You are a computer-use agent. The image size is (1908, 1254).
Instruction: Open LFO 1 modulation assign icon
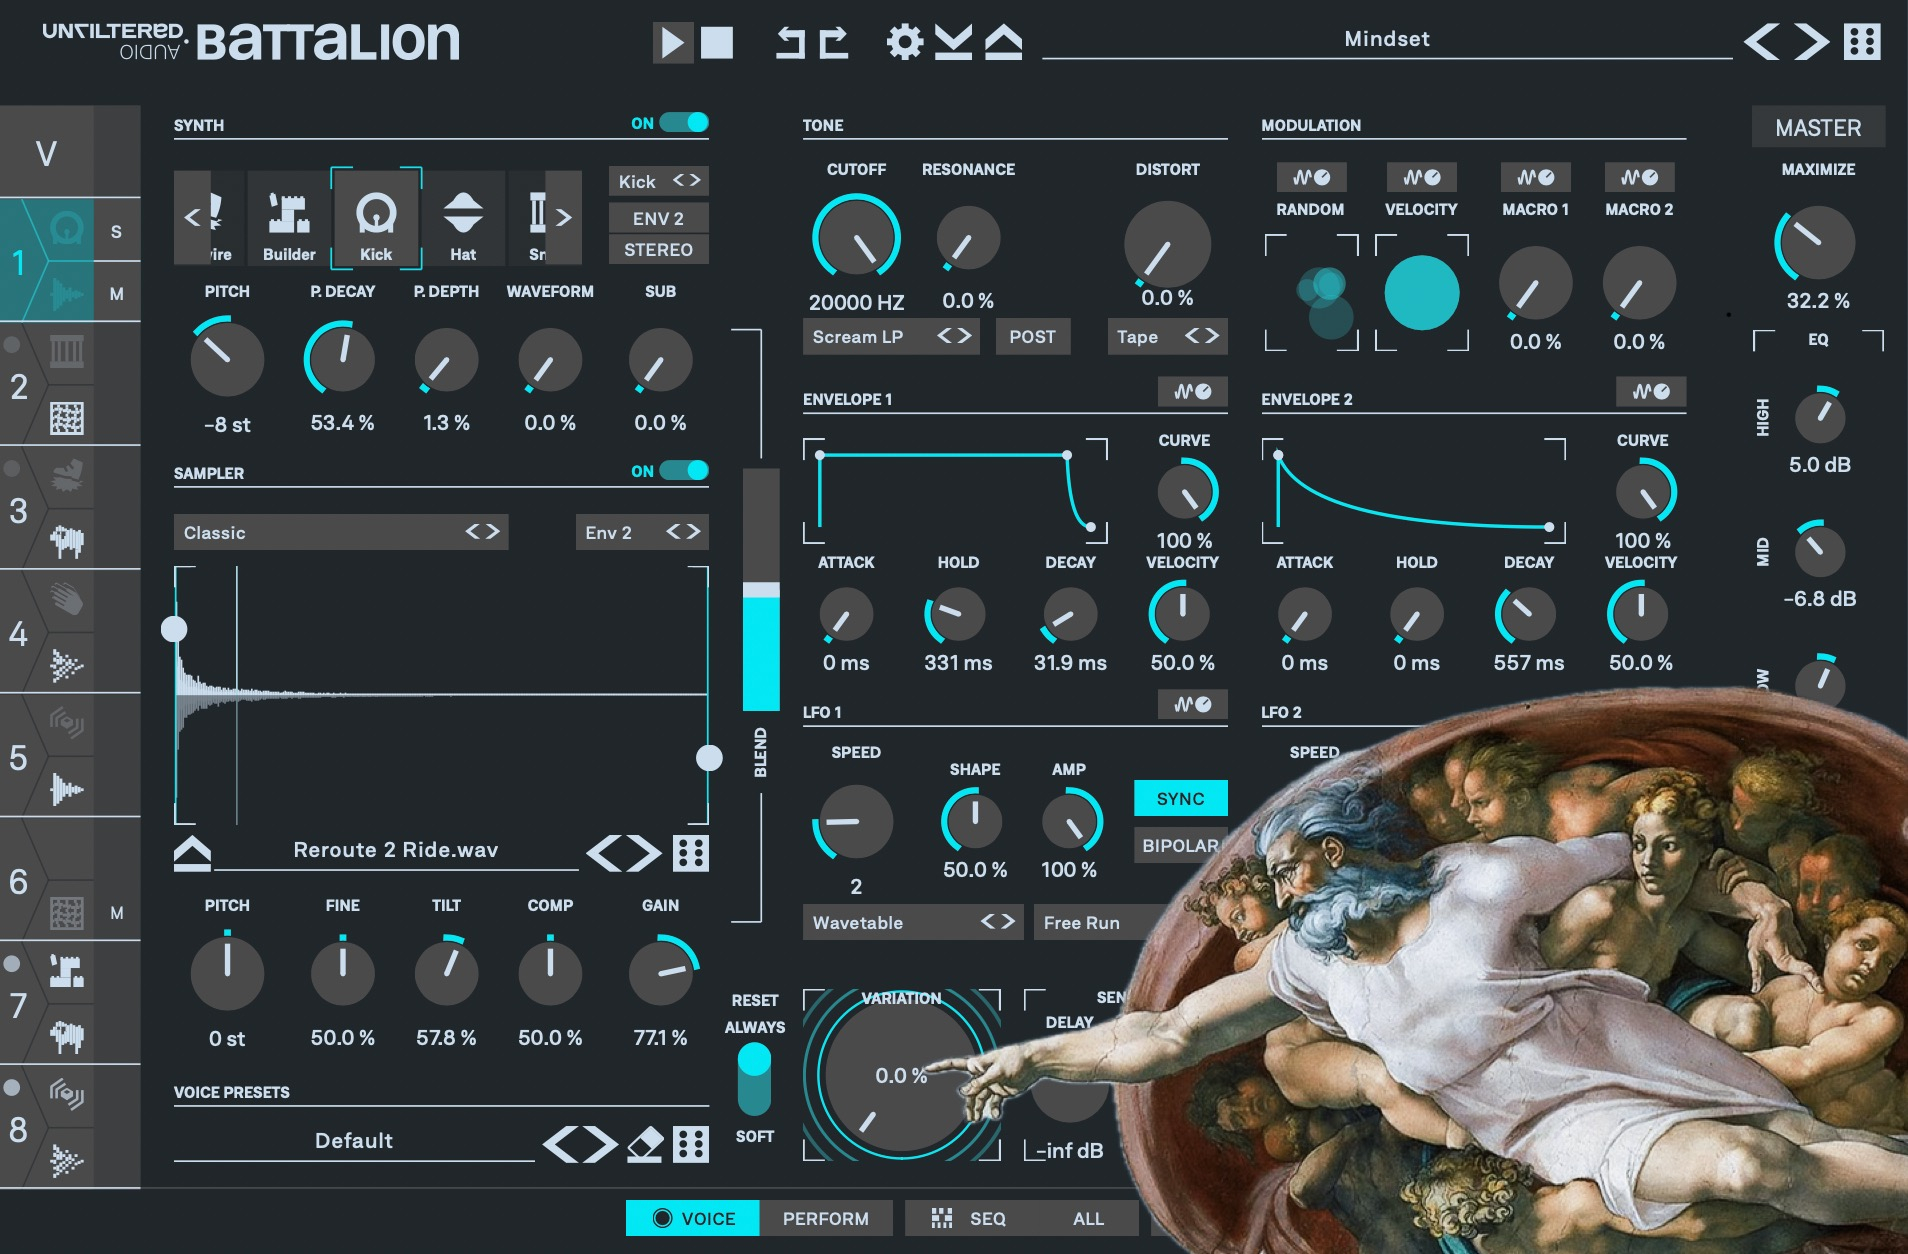coord(1192,704)
